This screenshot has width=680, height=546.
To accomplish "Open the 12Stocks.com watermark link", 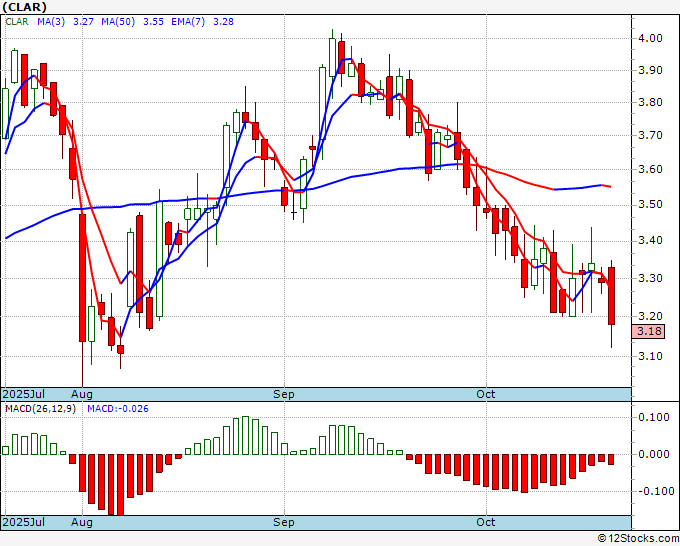I will click(x=638, y=538).
